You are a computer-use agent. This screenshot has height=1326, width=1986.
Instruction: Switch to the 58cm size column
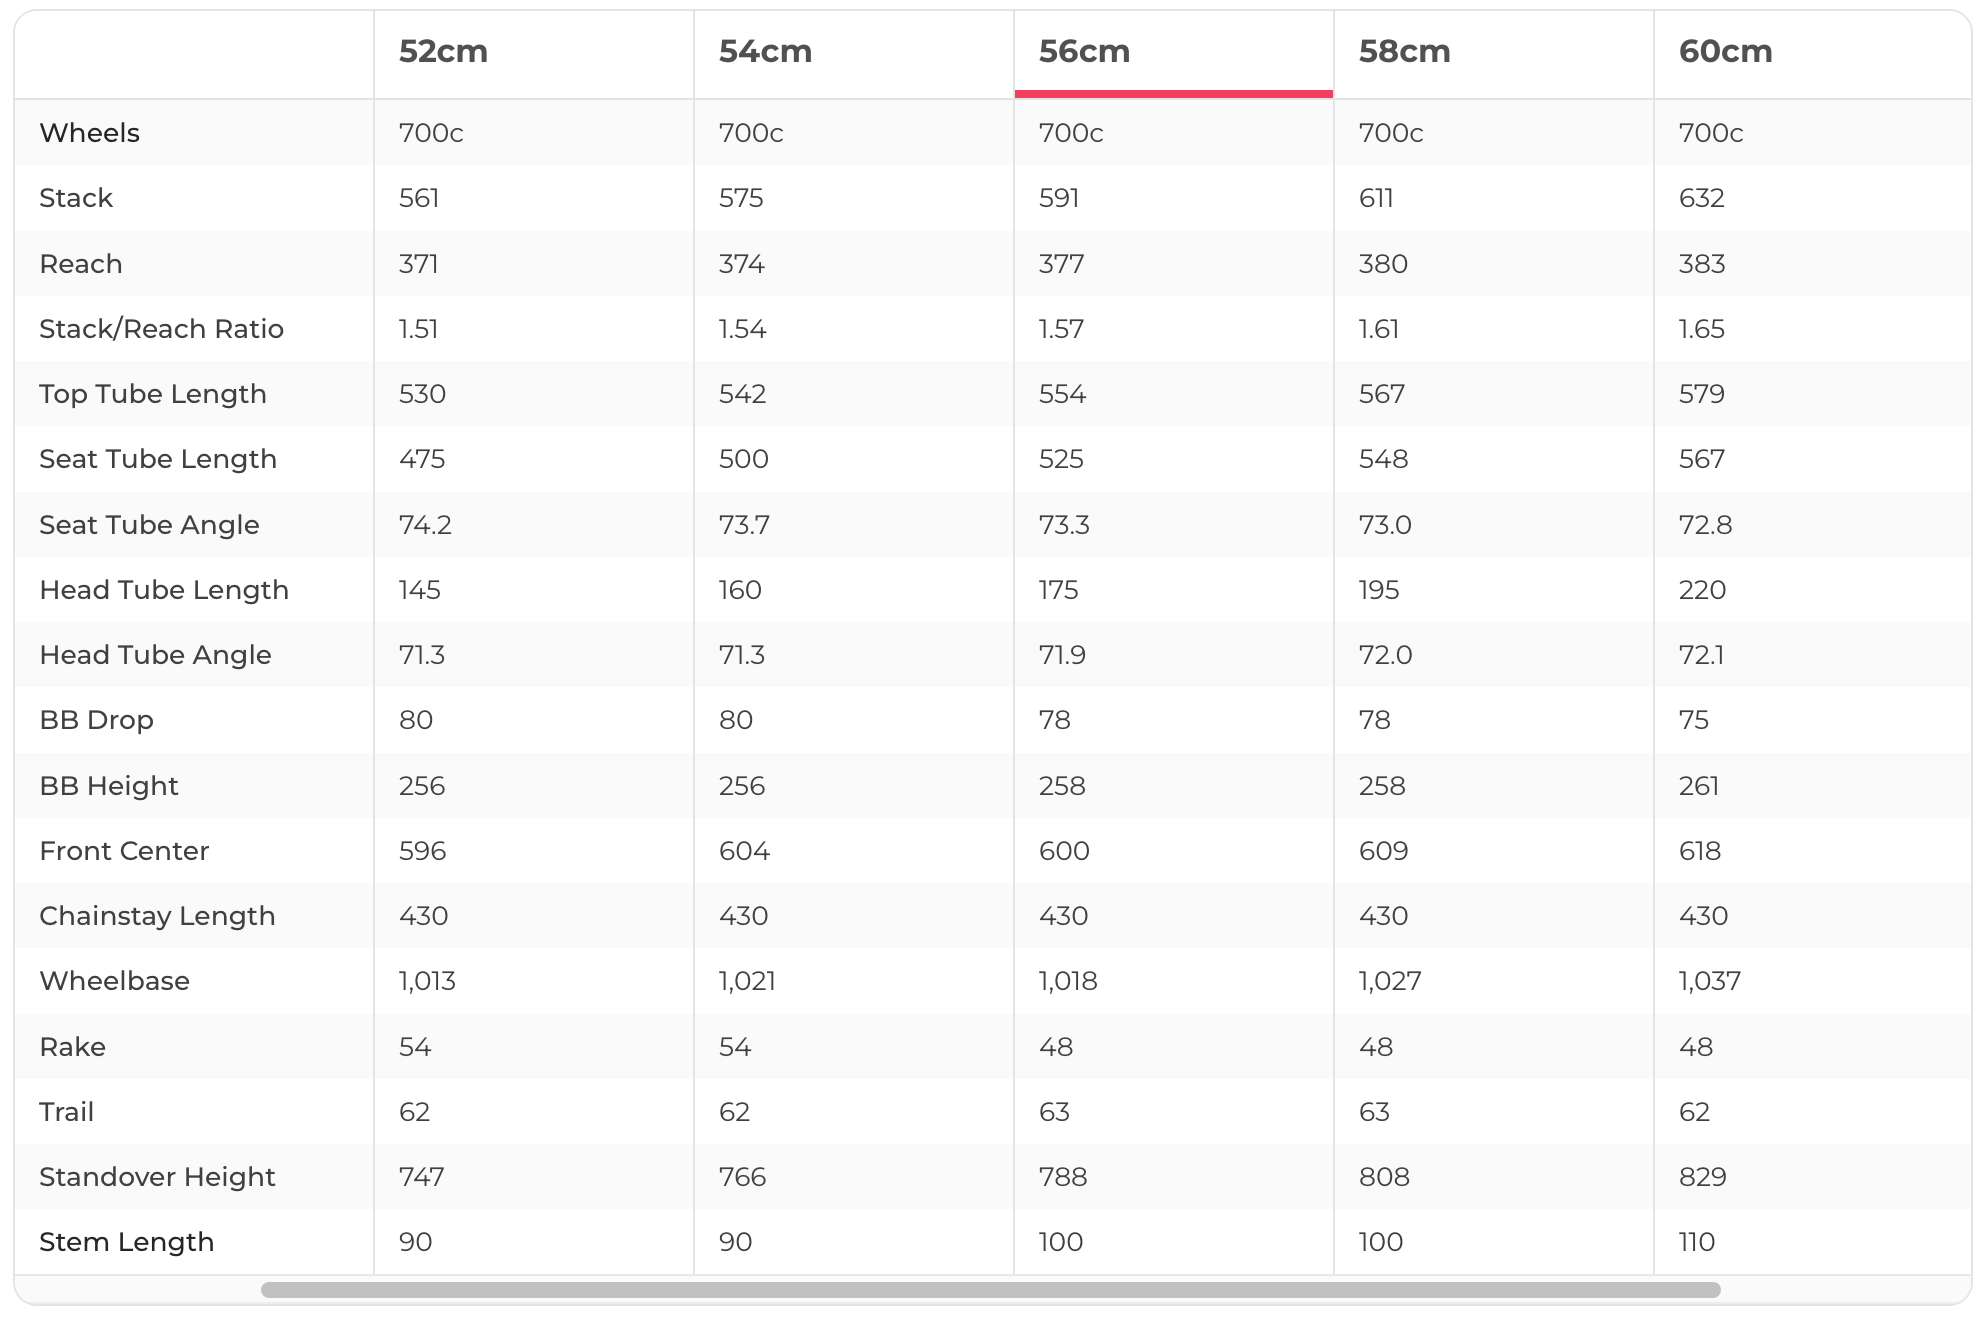coord(1404,52)
